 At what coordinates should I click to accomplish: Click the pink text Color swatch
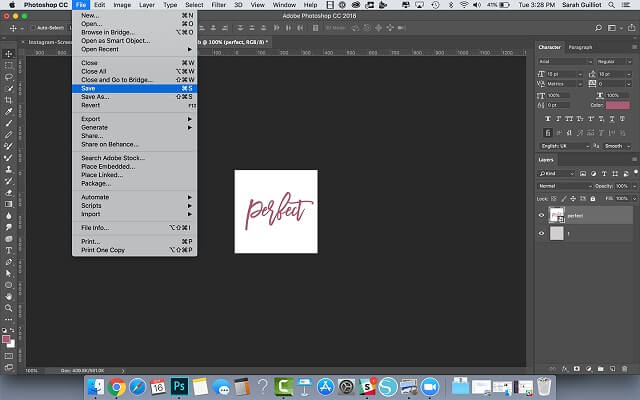pos(617,105)
